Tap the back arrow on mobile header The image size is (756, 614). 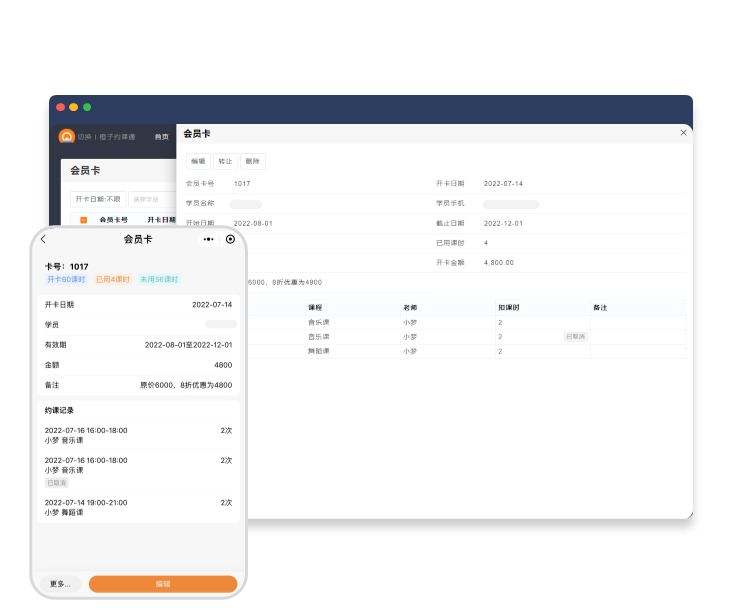[x=43, y=239]
